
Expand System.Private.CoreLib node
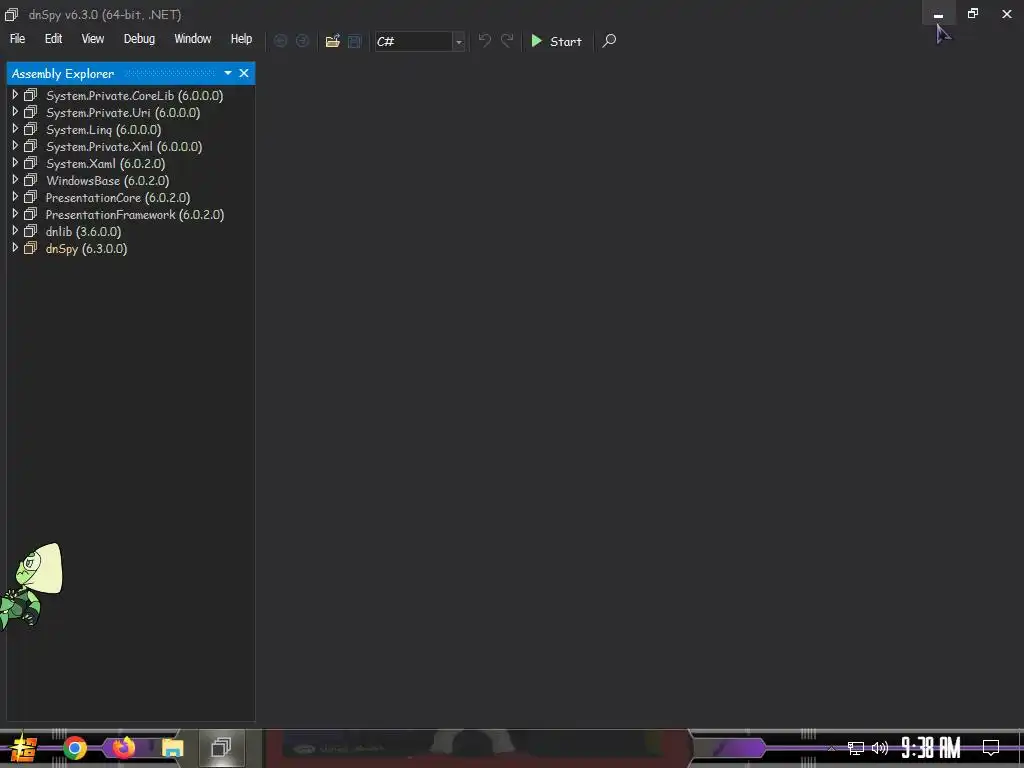coord(15,95)
